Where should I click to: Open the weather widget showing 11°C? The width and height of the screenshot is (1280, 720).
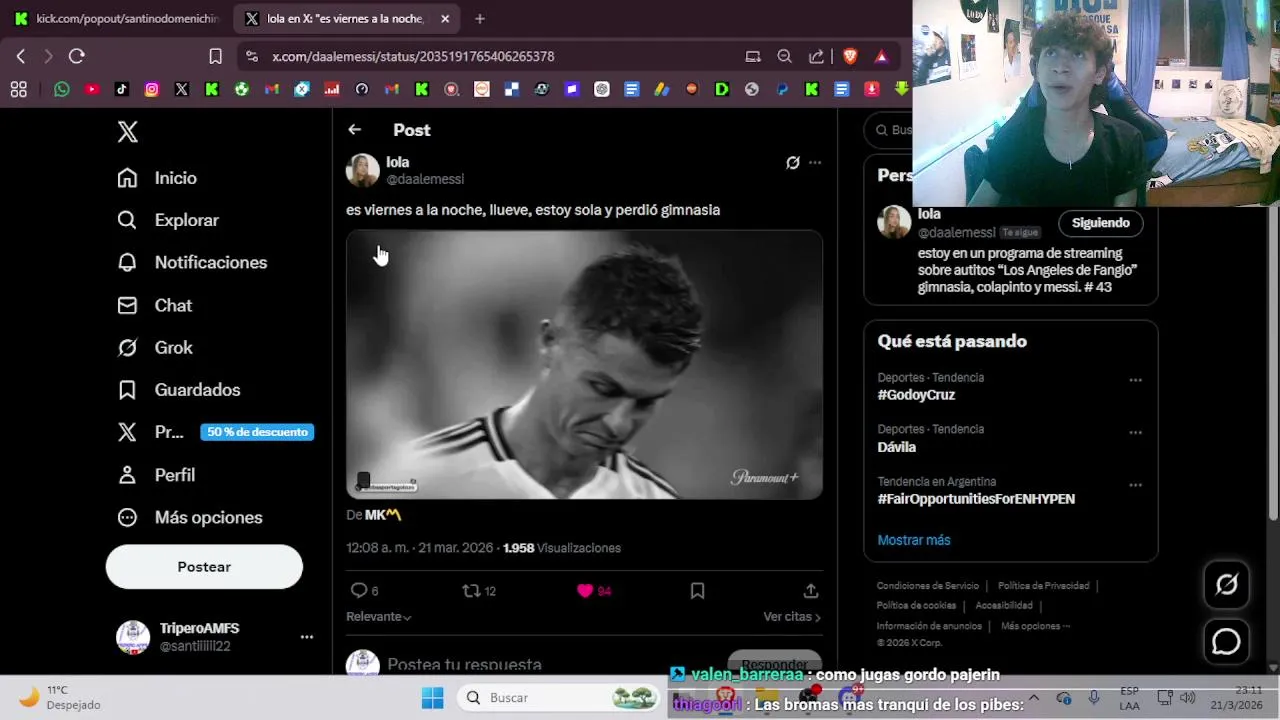61,697
